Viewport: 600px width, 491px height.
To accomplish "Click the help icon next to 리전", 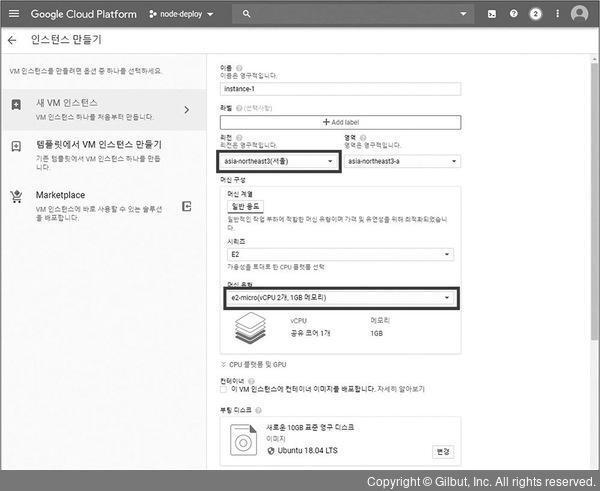I will pyautogui.click(x=239, y=137).
